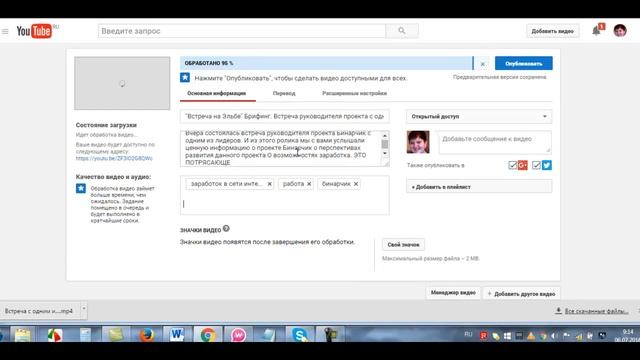
Task: Click the plus icon on Добавить другое видео
Action: coord(489,293)
